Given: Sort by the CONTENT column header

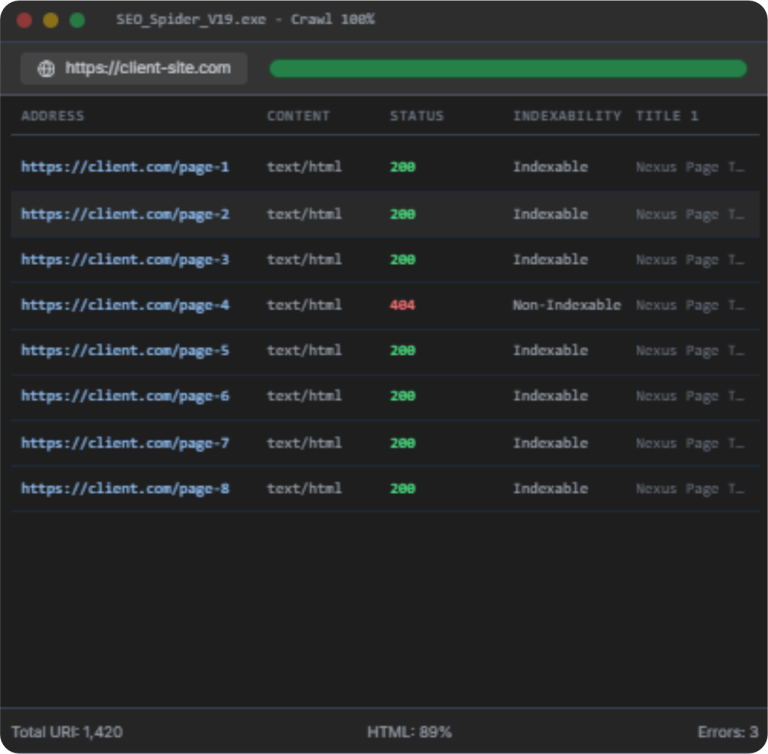Looking at the screenshot, I should point(298,116).
